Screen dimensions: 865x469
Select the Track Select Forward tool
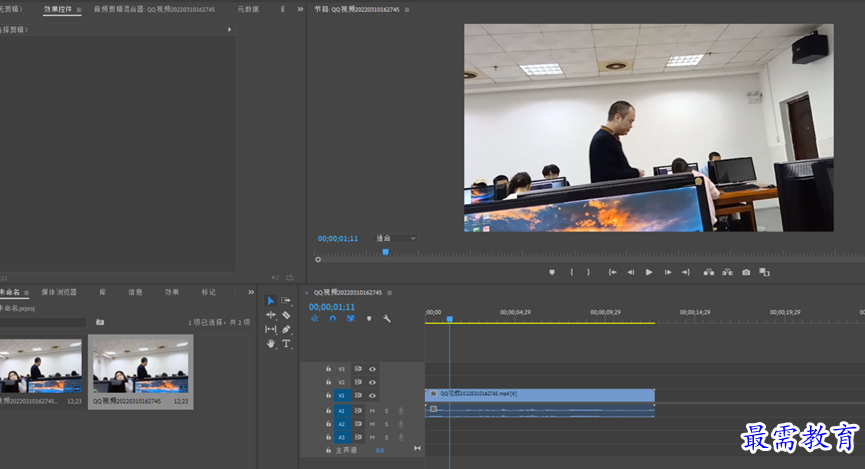coord(286,301)
